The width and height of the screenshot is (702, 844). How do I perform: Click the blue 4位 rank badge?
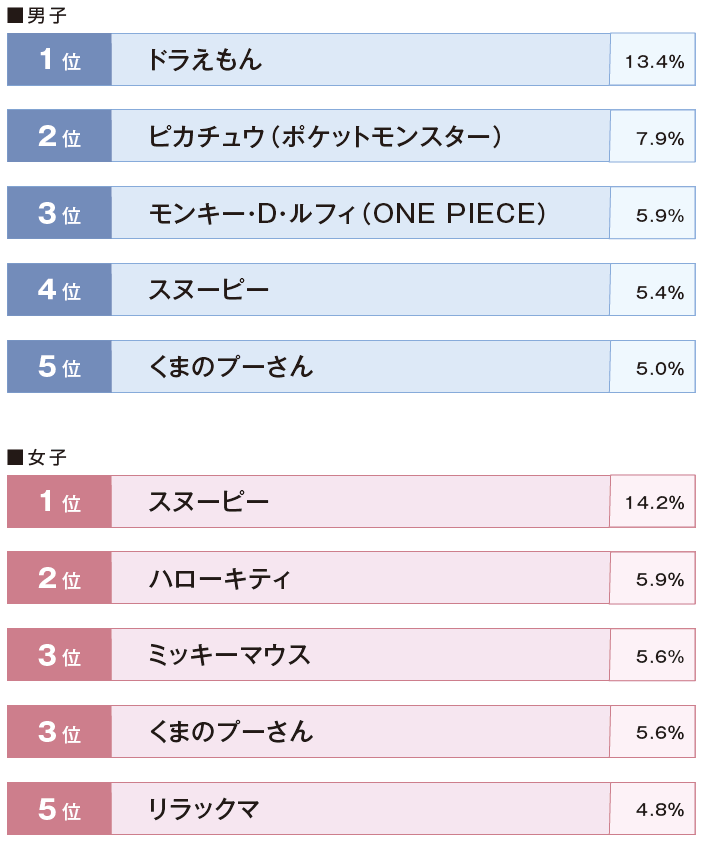[x=59, y=290]
